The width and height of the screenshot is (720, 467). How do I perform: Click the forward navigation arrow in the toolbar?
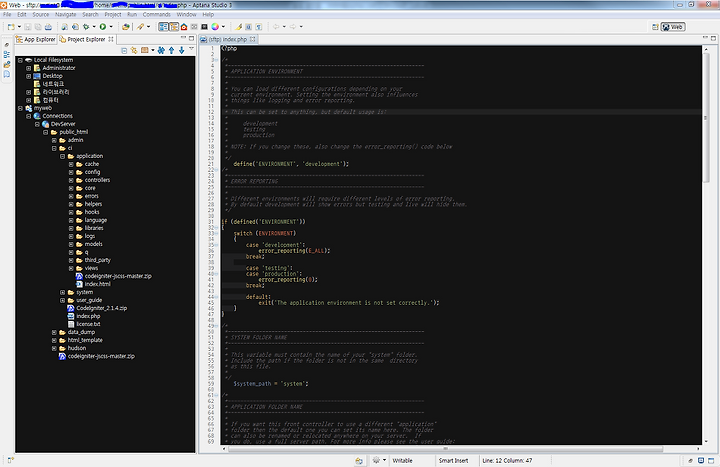tap(293, 27)
